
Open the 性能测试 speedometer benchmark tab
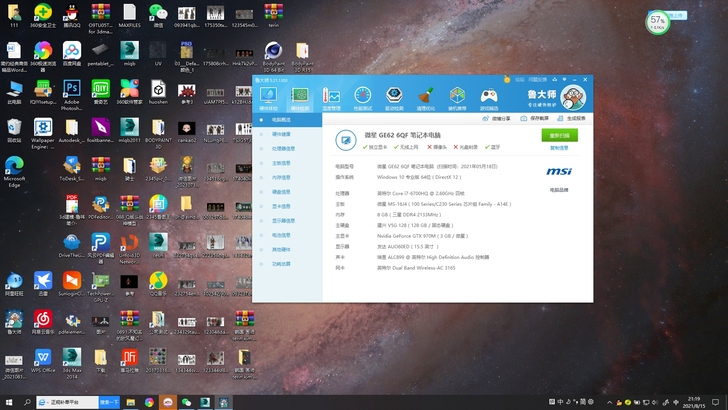tap(363, 98)
